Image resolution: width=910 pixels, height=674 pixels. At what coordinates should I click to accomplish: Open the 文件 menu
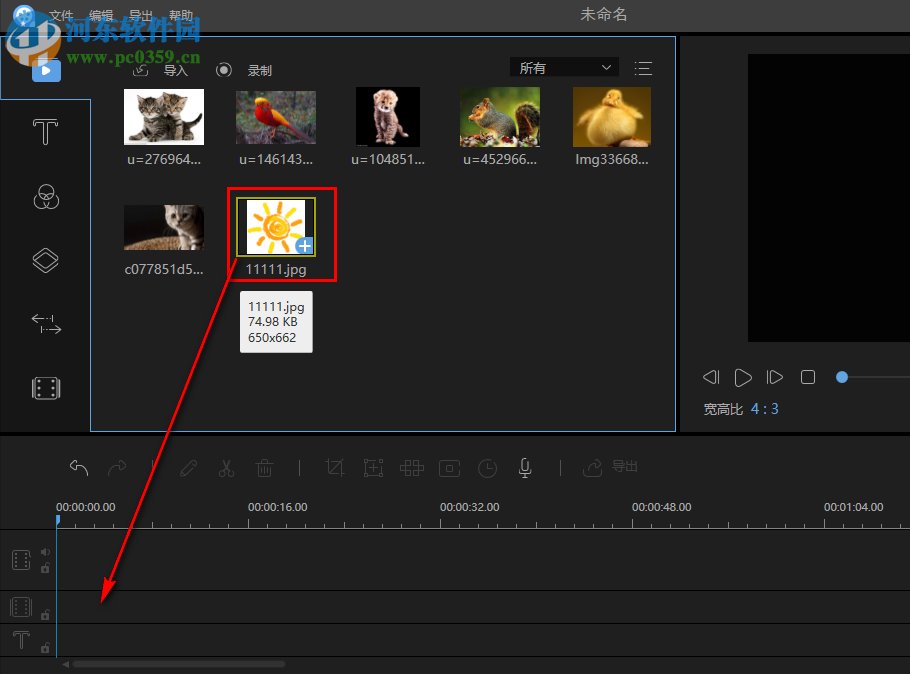click(x=61, y=14)
